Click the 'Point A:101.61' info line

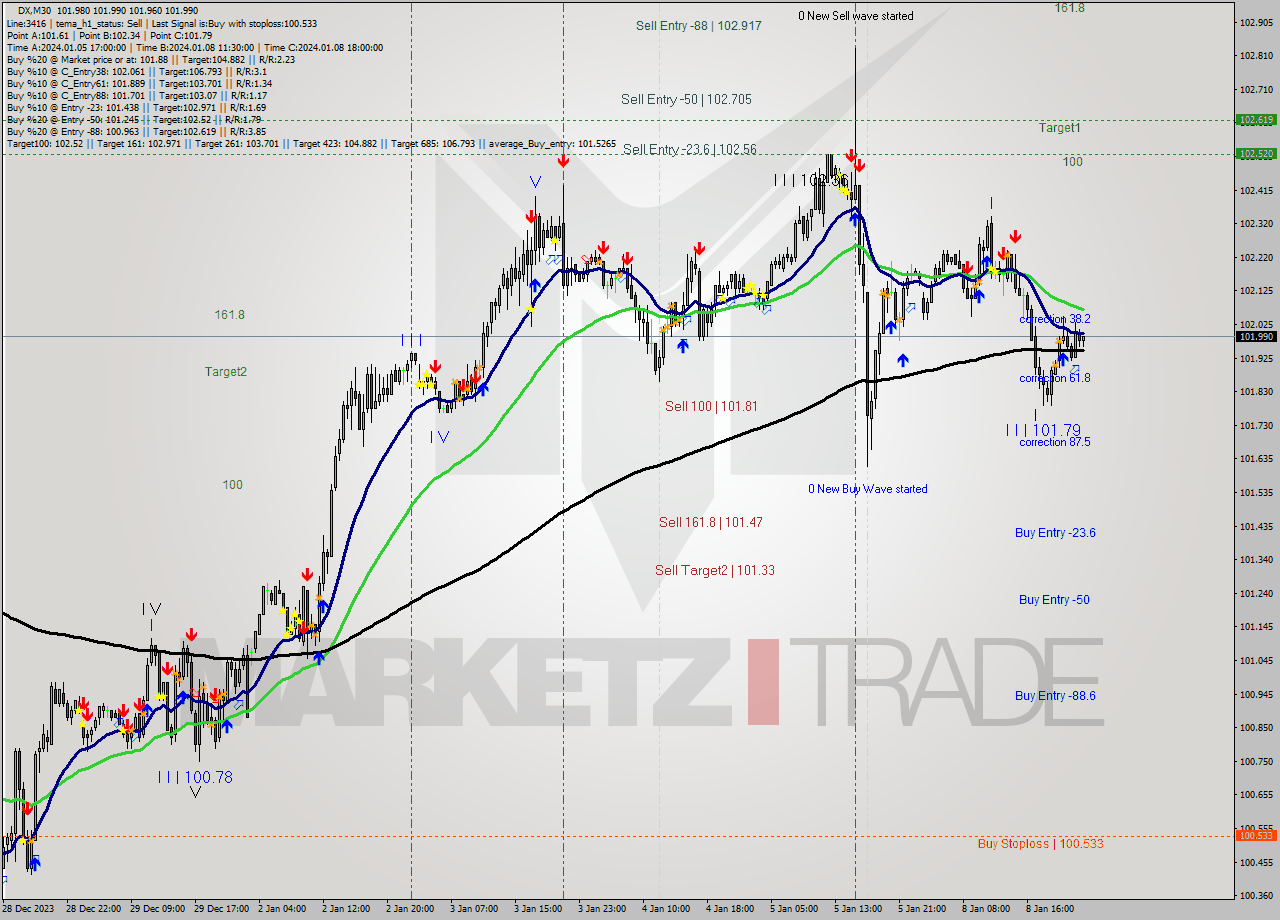[109, 35]
